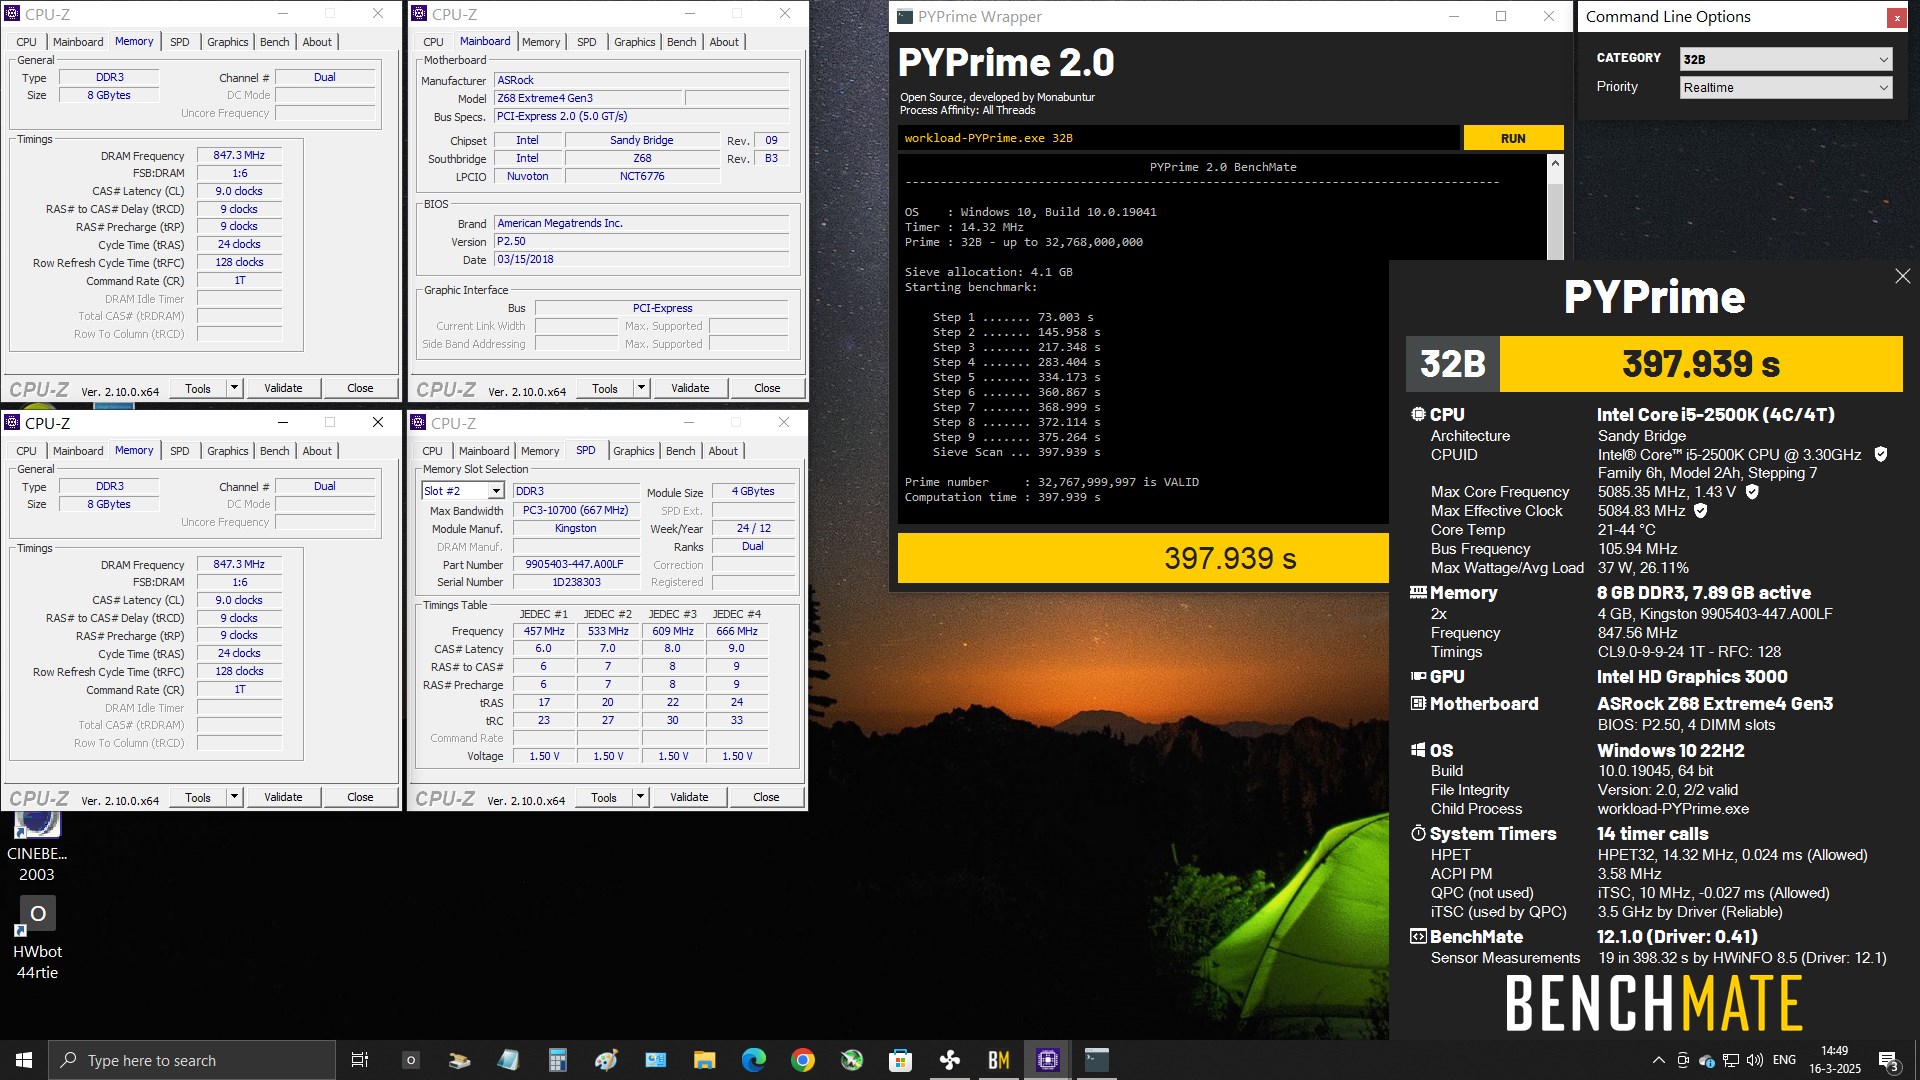The width and height of the screenshot is (1920, 1080).
Task: Open the Windows Start menu
Action: (24, 1060)
